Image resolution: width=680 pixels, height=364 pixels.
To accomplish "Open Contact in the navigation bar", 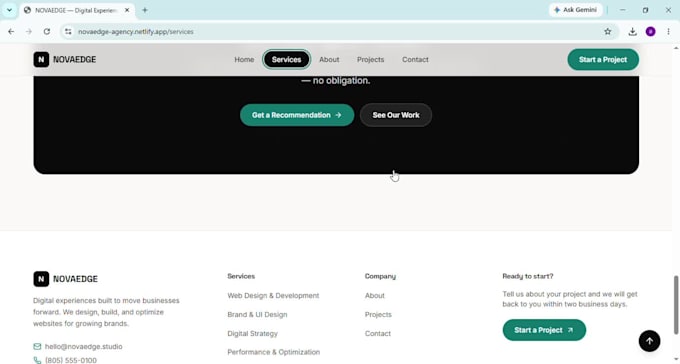I will 415,59.
